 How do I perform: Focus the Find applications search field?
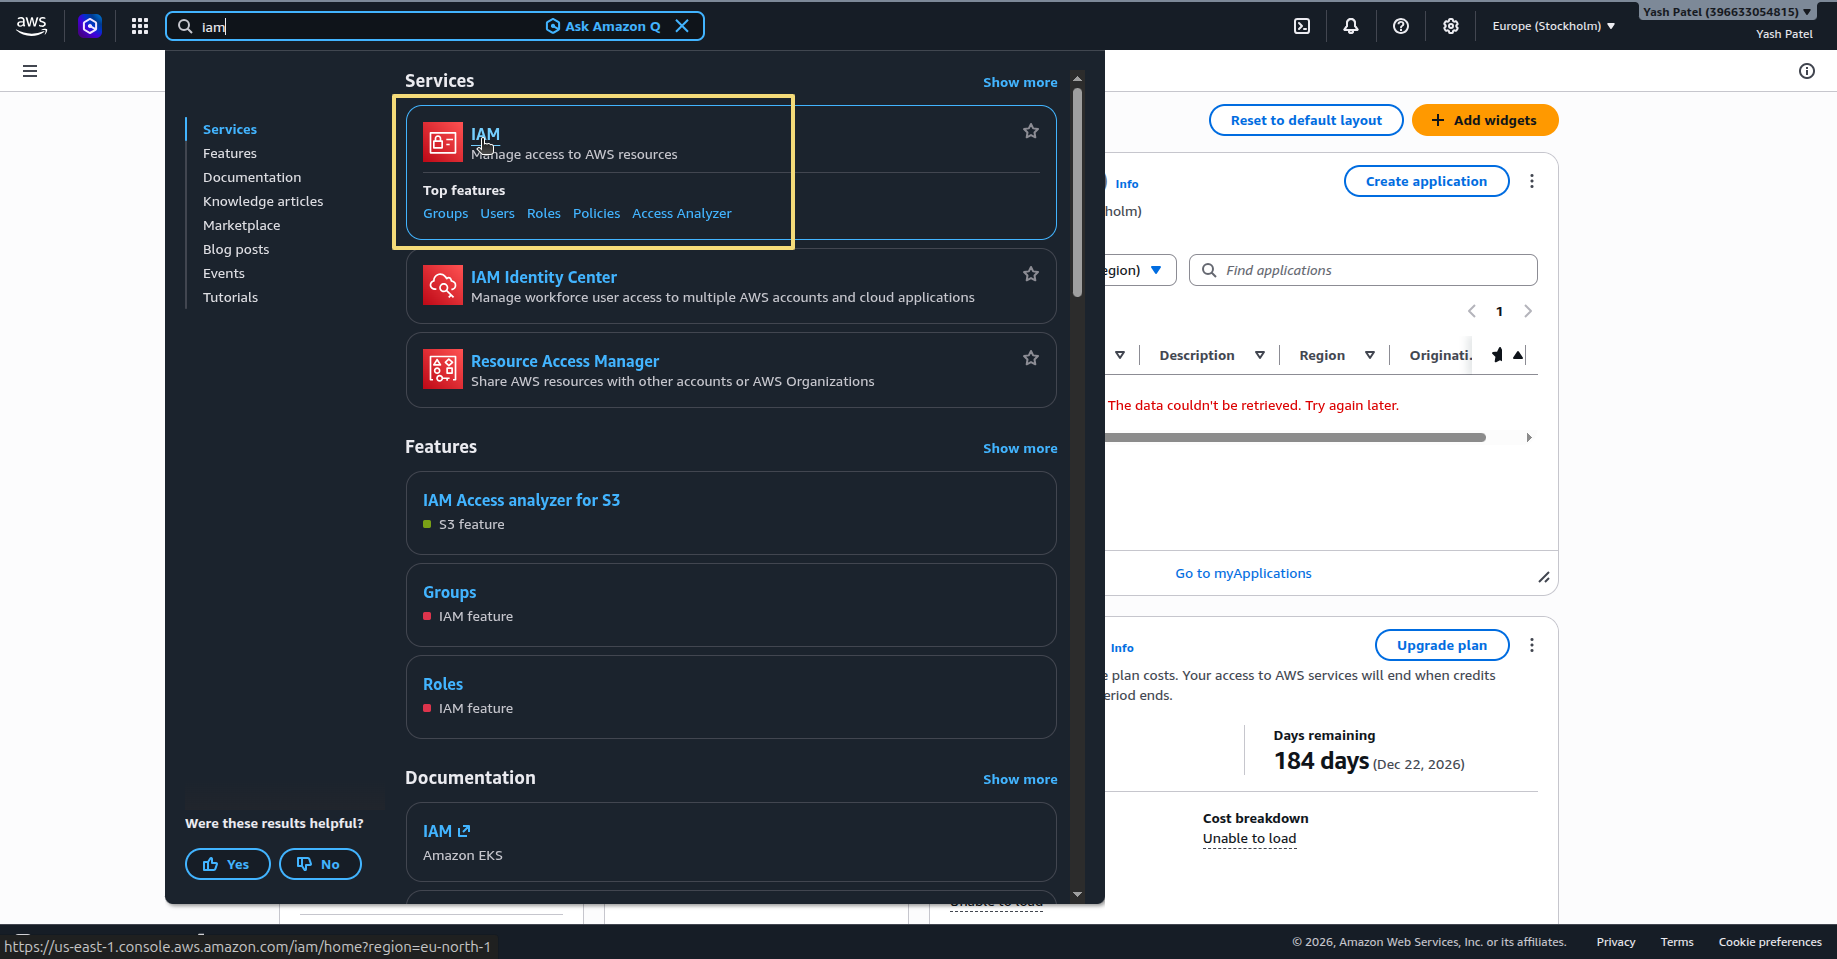1363,270
